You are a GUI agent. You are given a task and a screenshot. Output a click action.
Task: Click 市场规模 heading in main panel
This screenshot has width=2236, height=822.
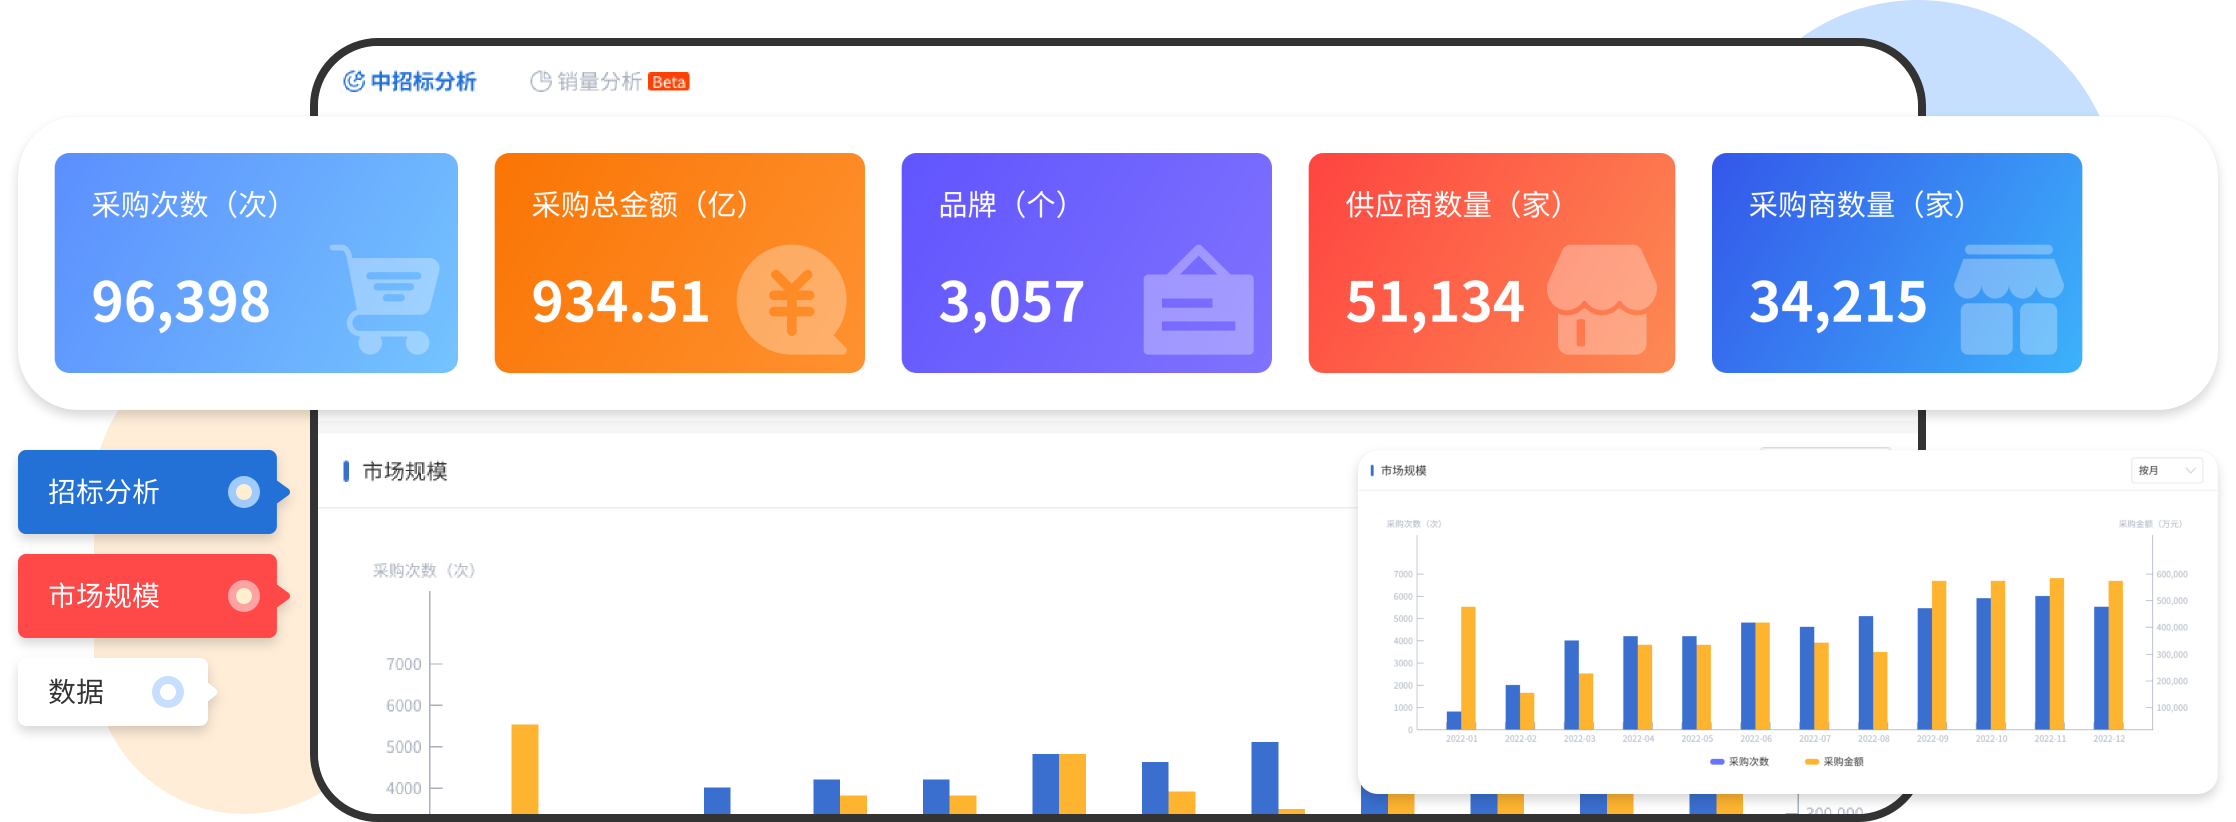click(x=404, y=471)
